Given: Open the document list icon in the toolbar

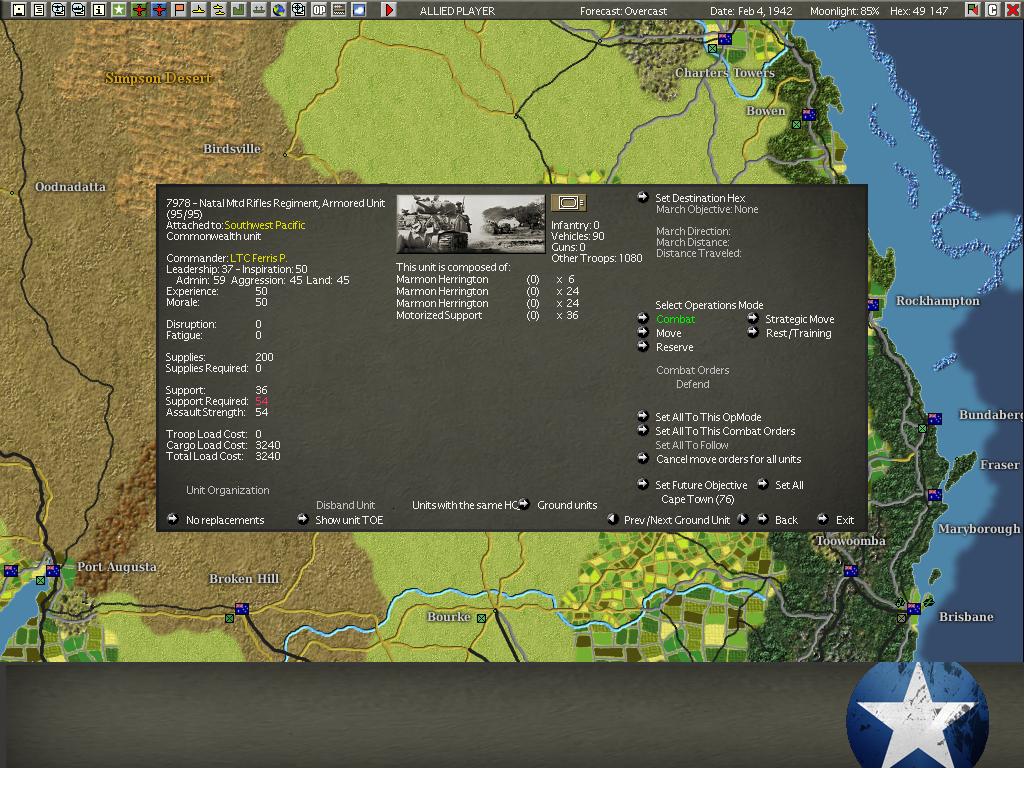Looking at the screenshot, I should [39, 10].
